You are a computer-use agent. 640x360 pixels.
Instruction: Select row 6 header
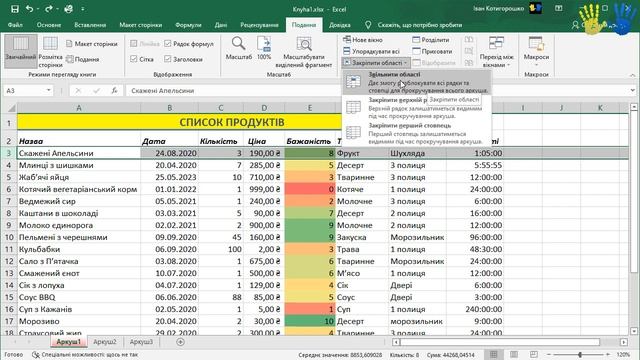tap(9, 189)
